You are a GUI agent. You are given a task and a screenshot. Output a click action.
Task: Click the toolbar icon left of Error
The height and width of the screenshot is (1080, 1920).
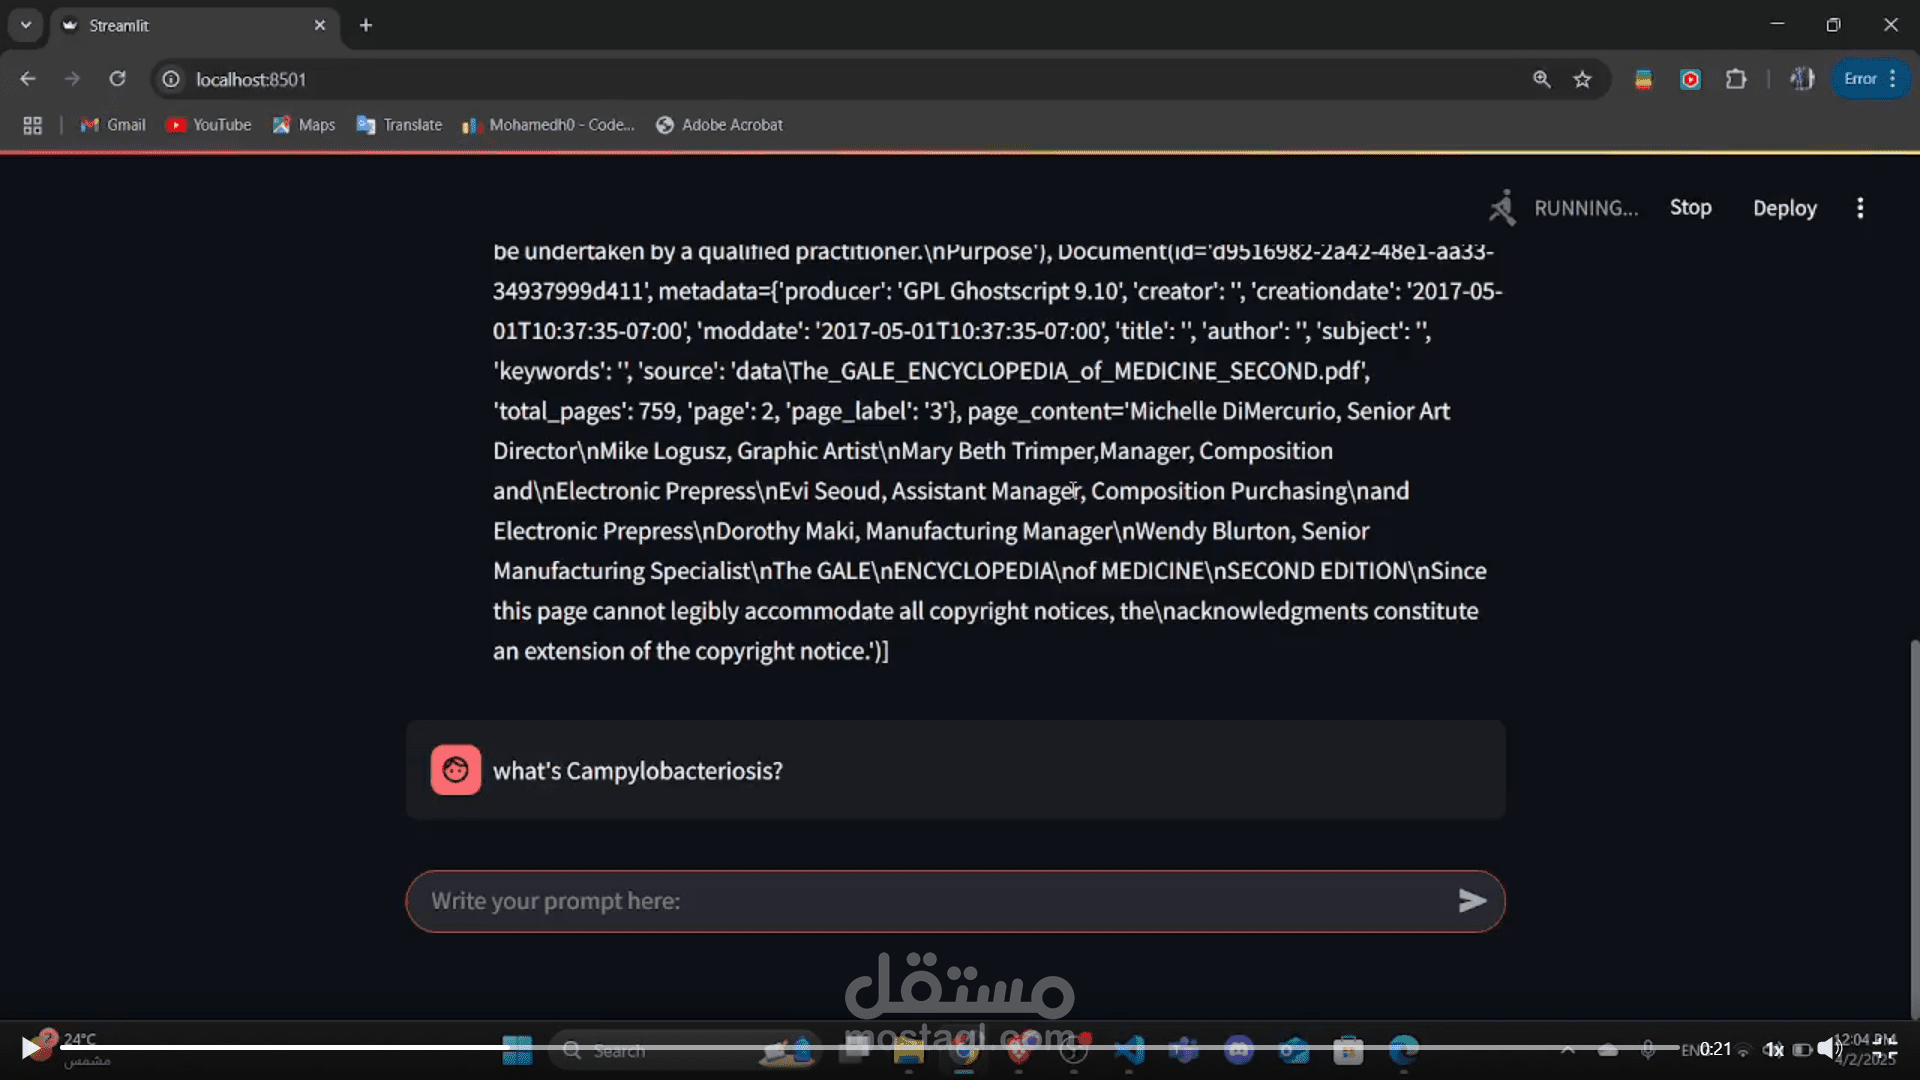tap(1802, 79)
